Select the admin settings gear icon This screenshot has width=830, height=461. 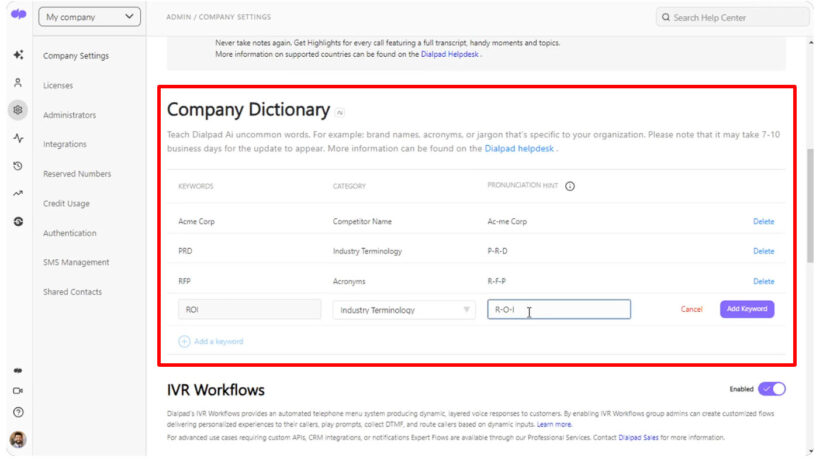pyautogui.click(x=17, y=111)
